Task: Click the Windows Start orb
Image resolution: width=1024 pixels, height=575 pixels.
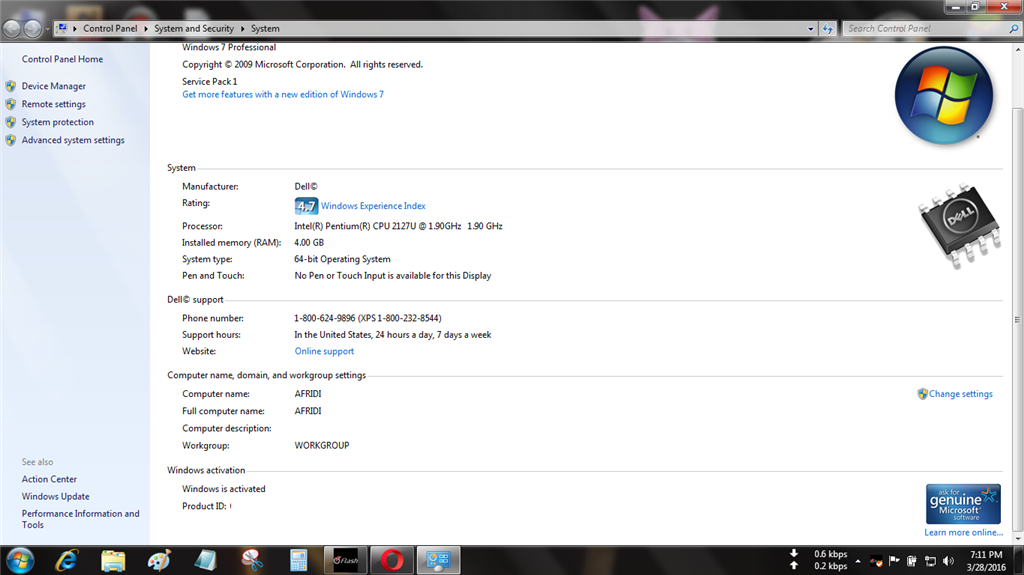Action: click(x=21, y=558)
